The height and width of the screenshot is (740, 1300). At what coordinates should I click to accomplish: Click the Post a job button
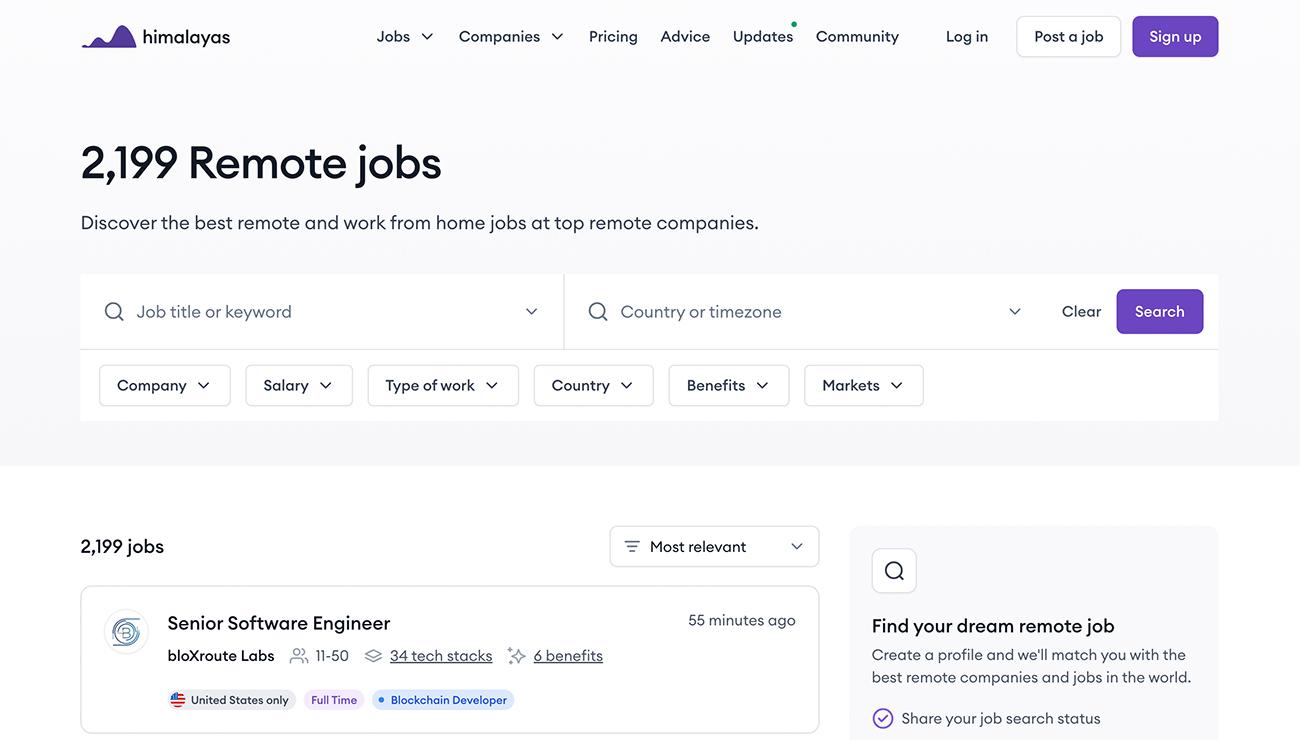(x=1069, y=37)
